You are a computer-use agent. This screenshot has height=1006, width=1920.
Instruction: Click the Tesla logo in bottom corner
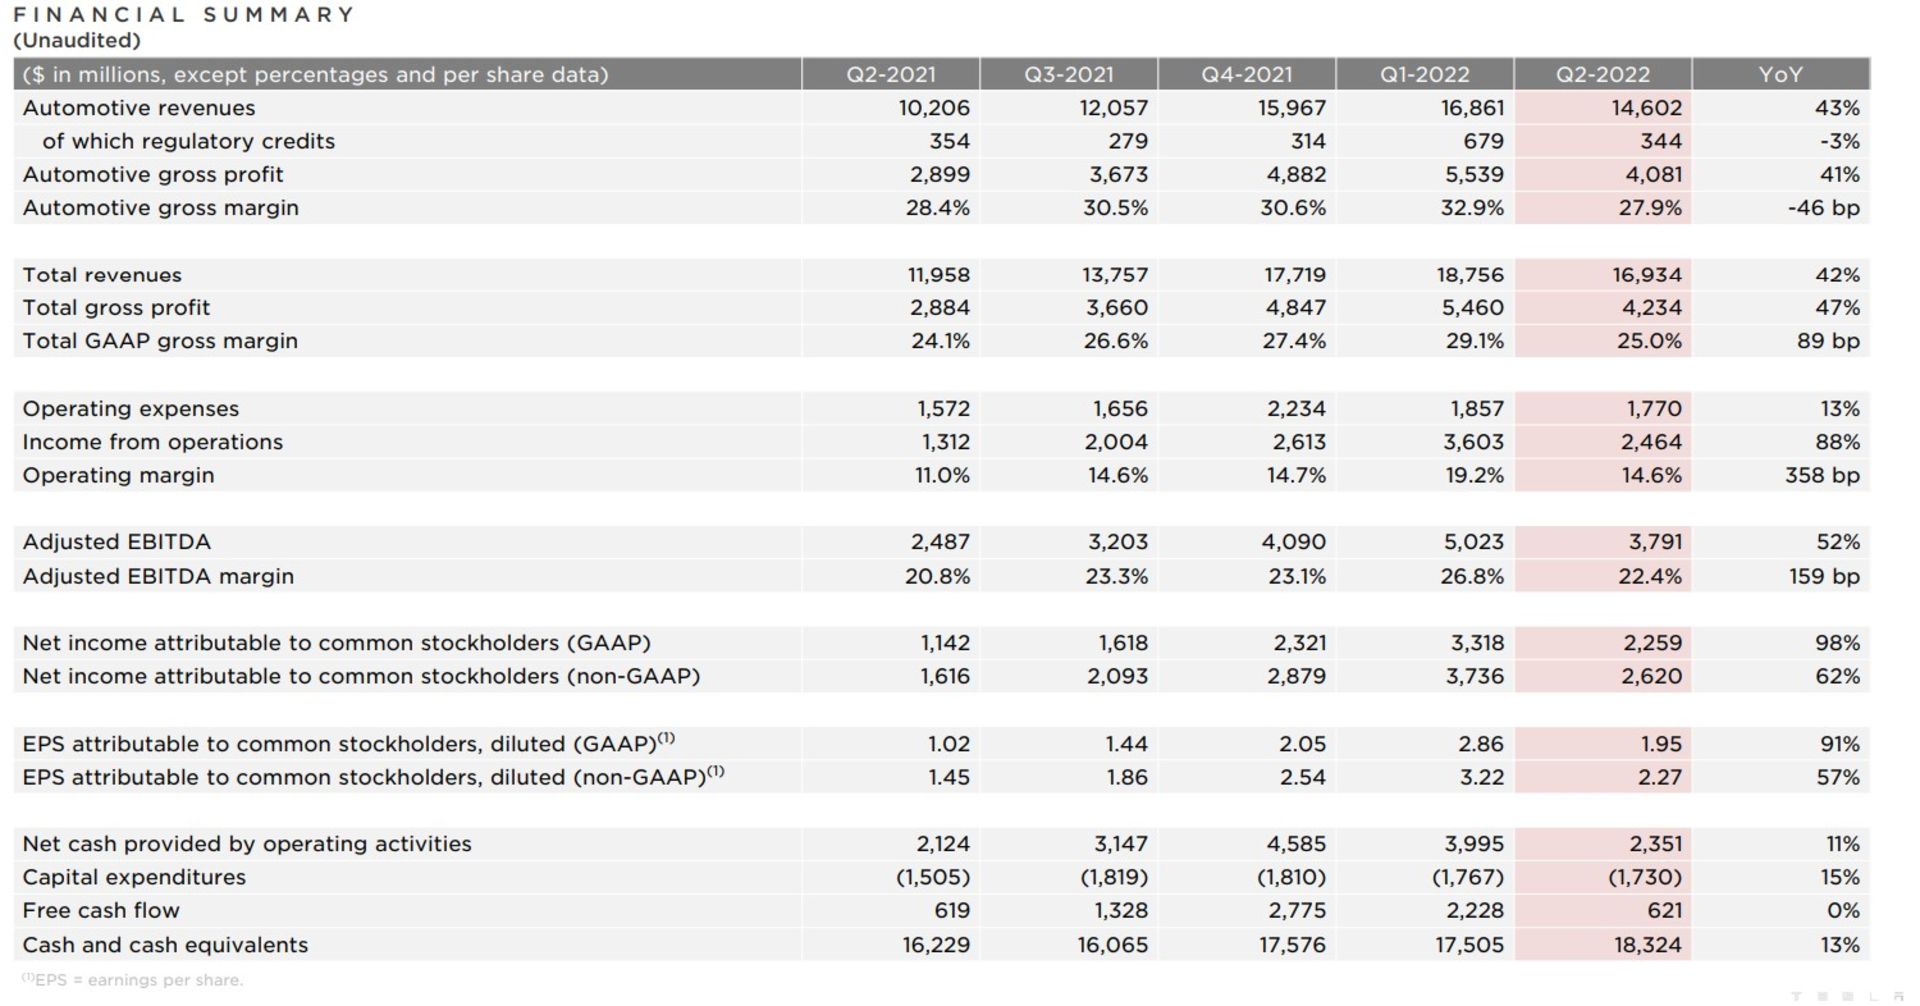(1847, 997)
